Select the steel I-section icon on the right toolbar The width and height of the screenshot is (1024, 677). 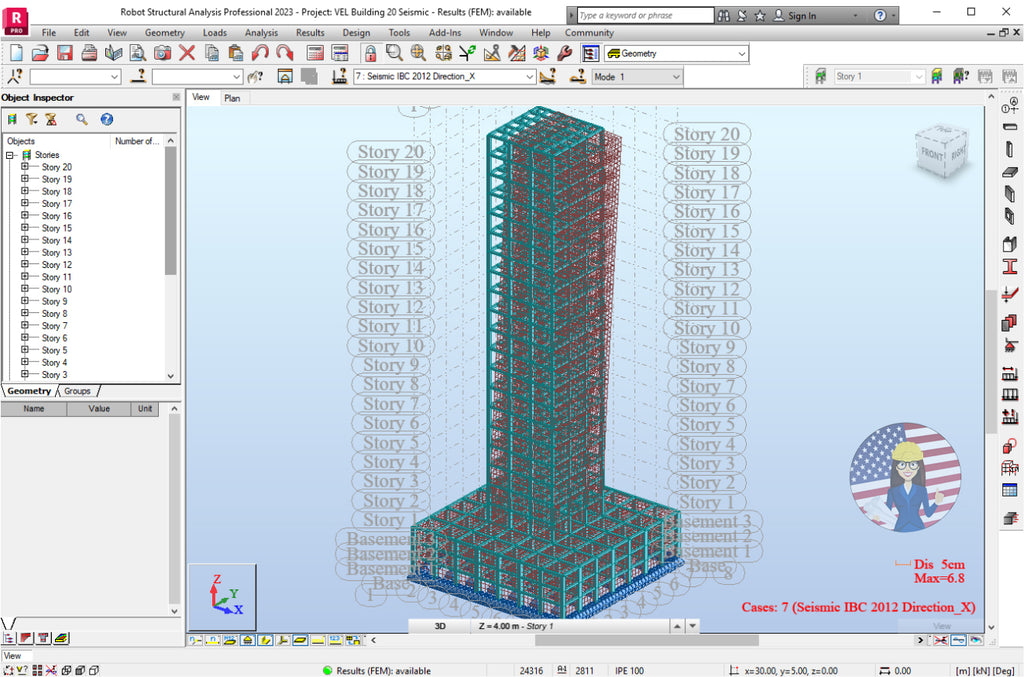[1010, 266]
